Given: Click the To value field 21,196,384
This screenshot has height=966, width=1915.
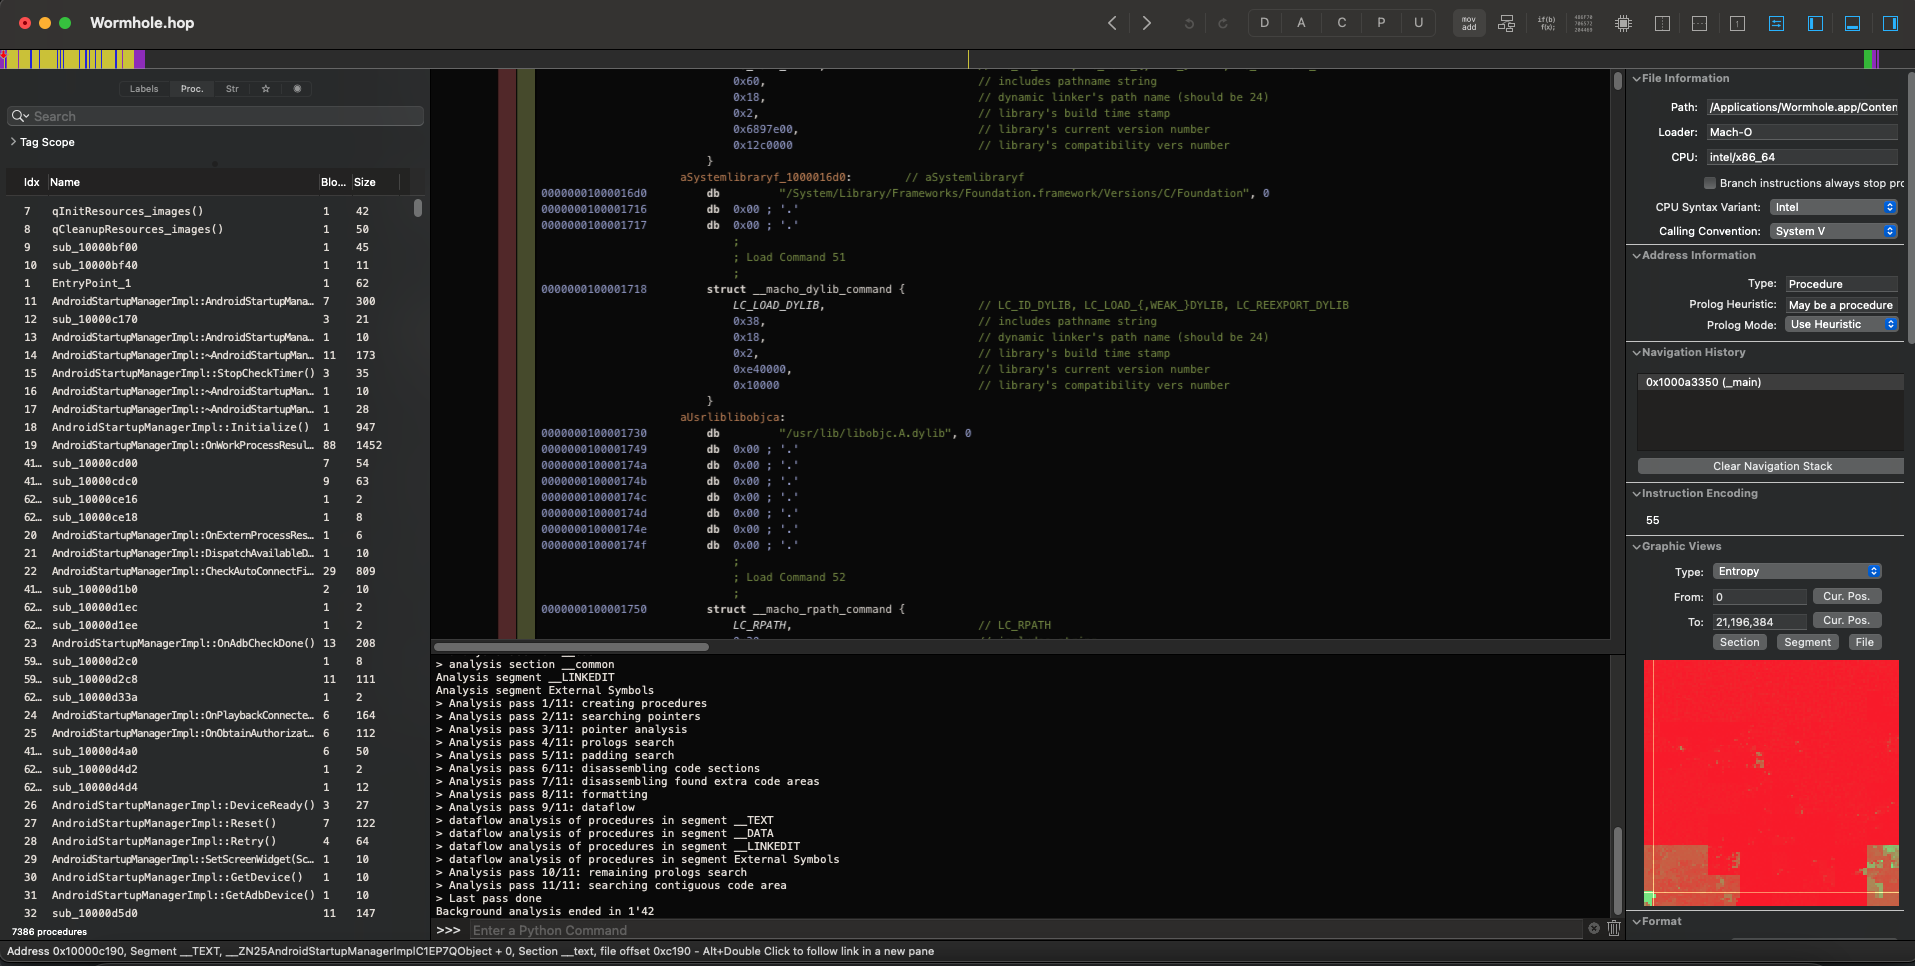Looking at the screenshot, I should tap(1759, 621).
